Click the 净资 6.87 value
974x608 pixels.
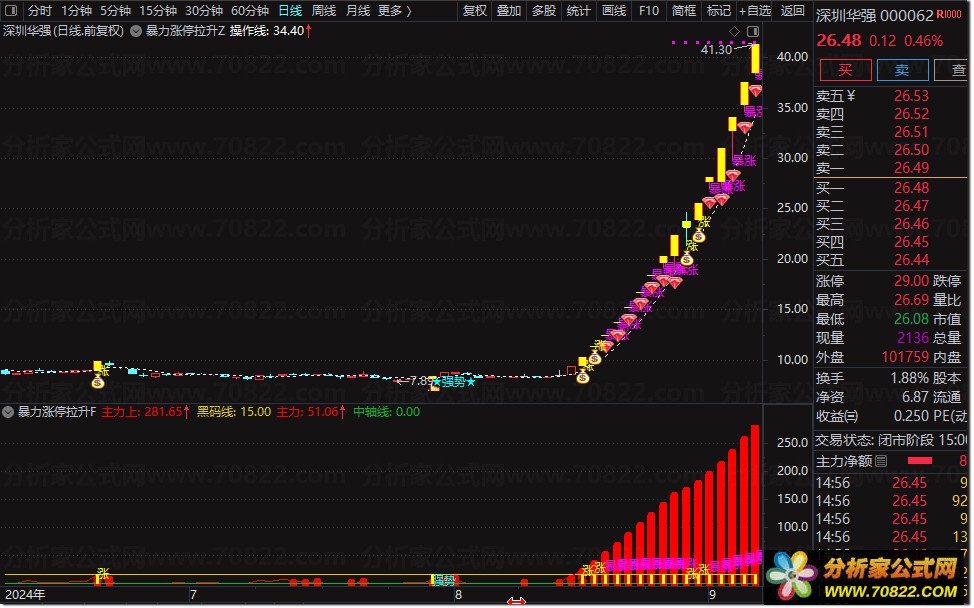(916, 397)
